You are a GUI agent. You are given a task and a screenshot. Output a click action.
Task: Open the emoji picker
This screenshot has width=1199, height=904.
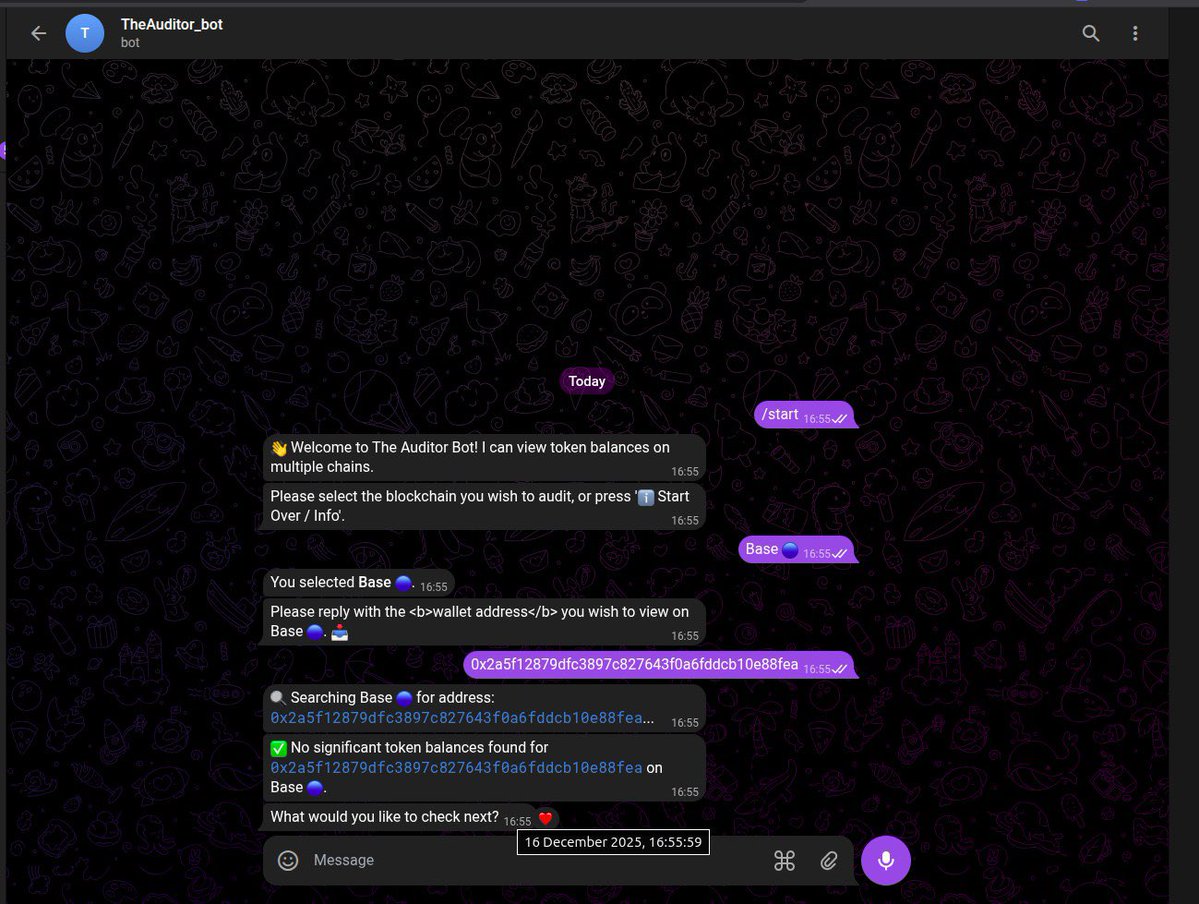click(x=288, y=860)
